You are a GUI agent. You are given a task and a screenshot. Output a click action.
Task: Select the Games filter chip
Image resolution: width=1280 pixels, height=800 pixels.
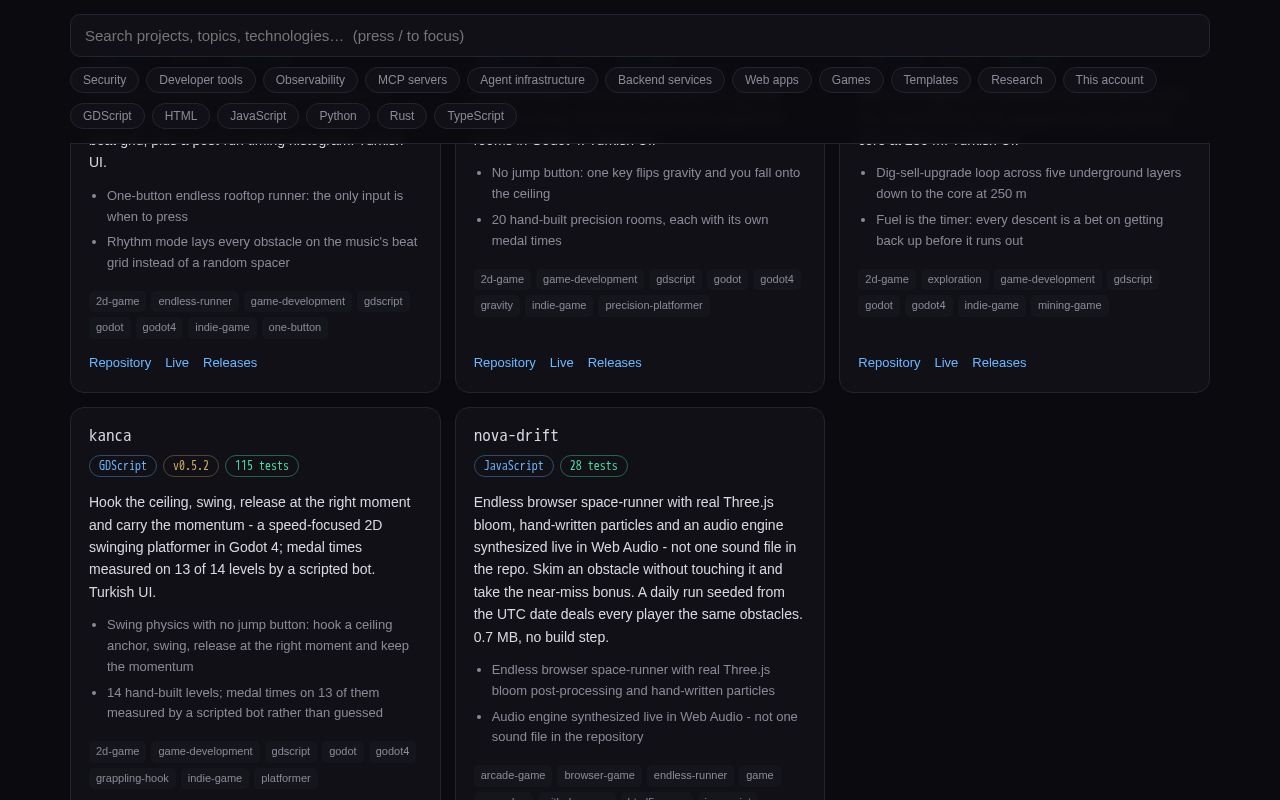851,80
